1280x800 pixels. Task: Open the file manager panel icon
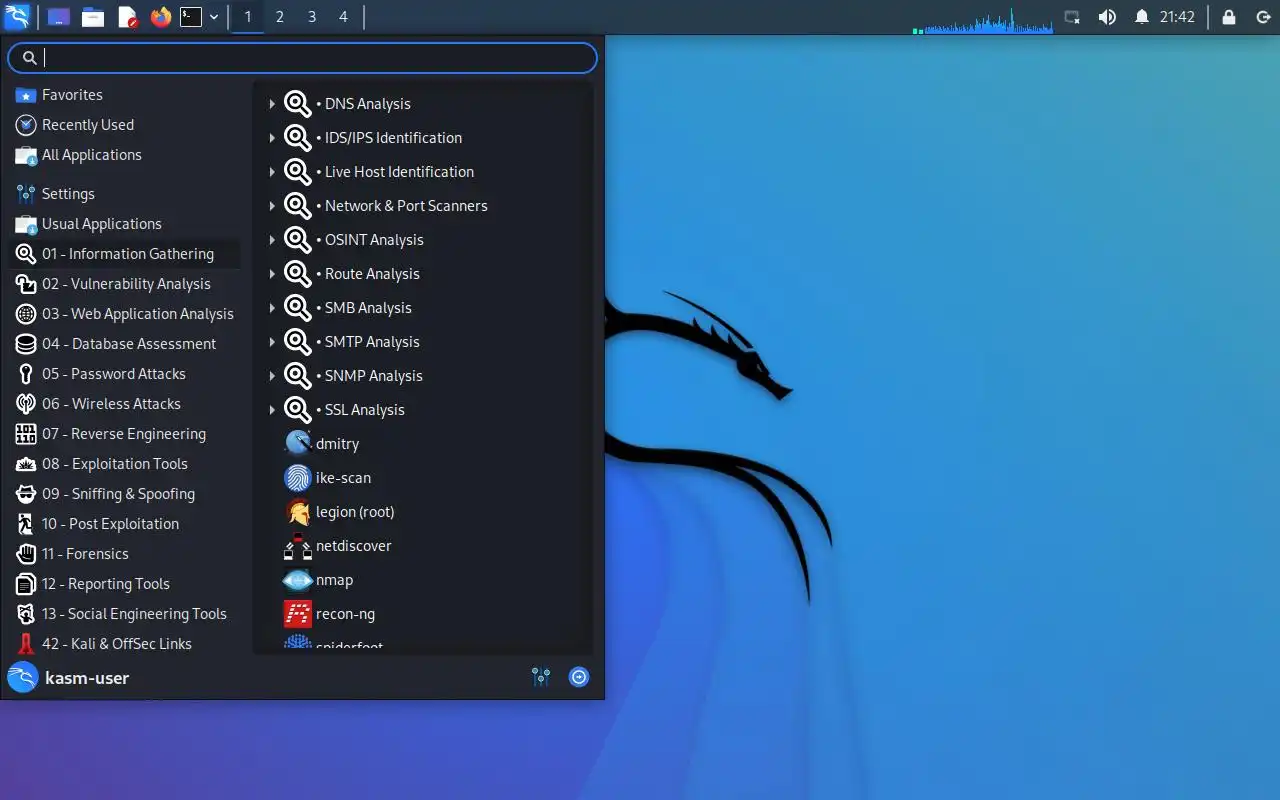coord(93,17)
